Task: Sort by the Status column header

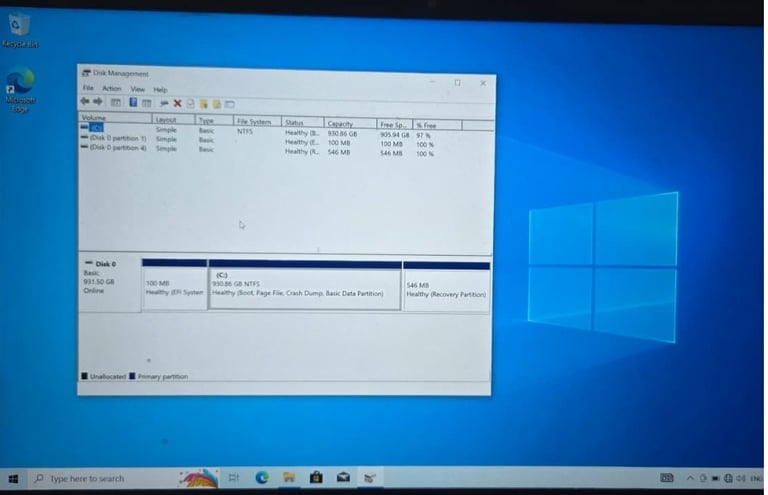Action: (x=302, y=122)
